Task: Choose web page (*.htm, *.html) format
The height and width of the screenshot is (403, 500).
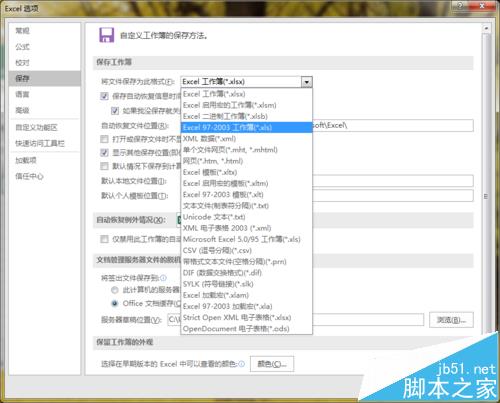Action: 247,161
